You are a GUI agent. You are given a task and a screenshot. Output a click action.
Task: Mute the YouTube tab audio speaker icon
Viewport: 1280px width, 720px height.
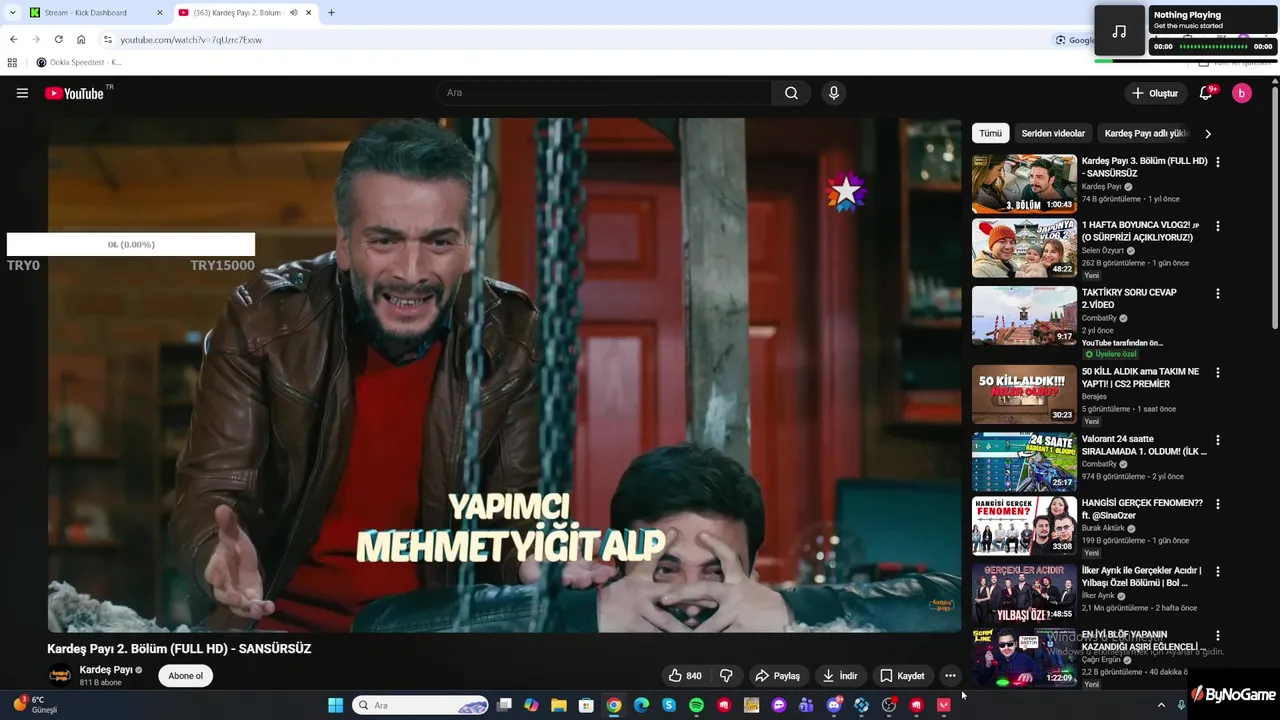[294, 13]
